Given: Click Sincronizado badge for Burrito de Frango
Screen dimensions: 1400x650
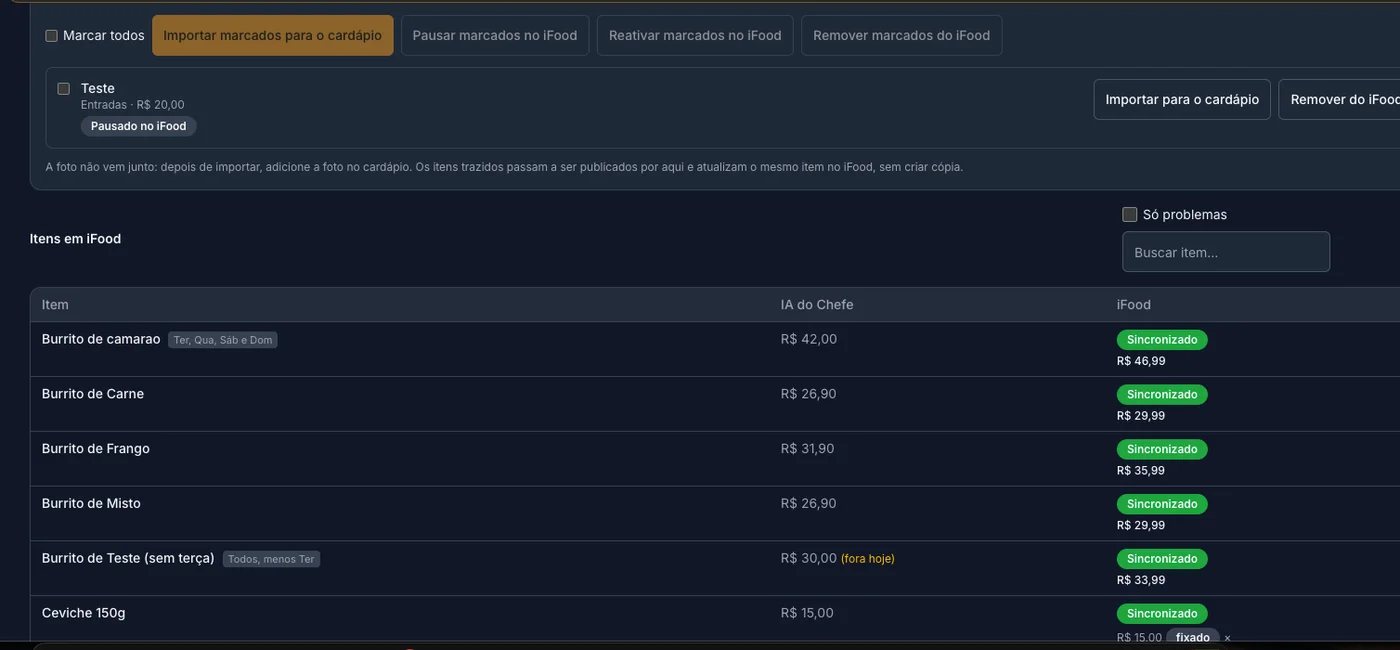Looking at the screenshot, I should 1162,449.
